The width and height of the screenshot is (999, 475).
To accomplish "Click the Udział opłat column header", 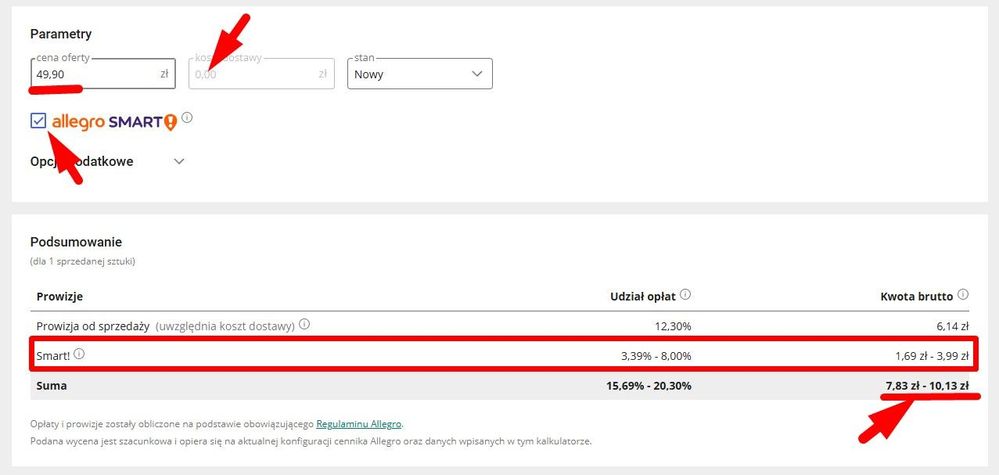I will pos(643,296).
